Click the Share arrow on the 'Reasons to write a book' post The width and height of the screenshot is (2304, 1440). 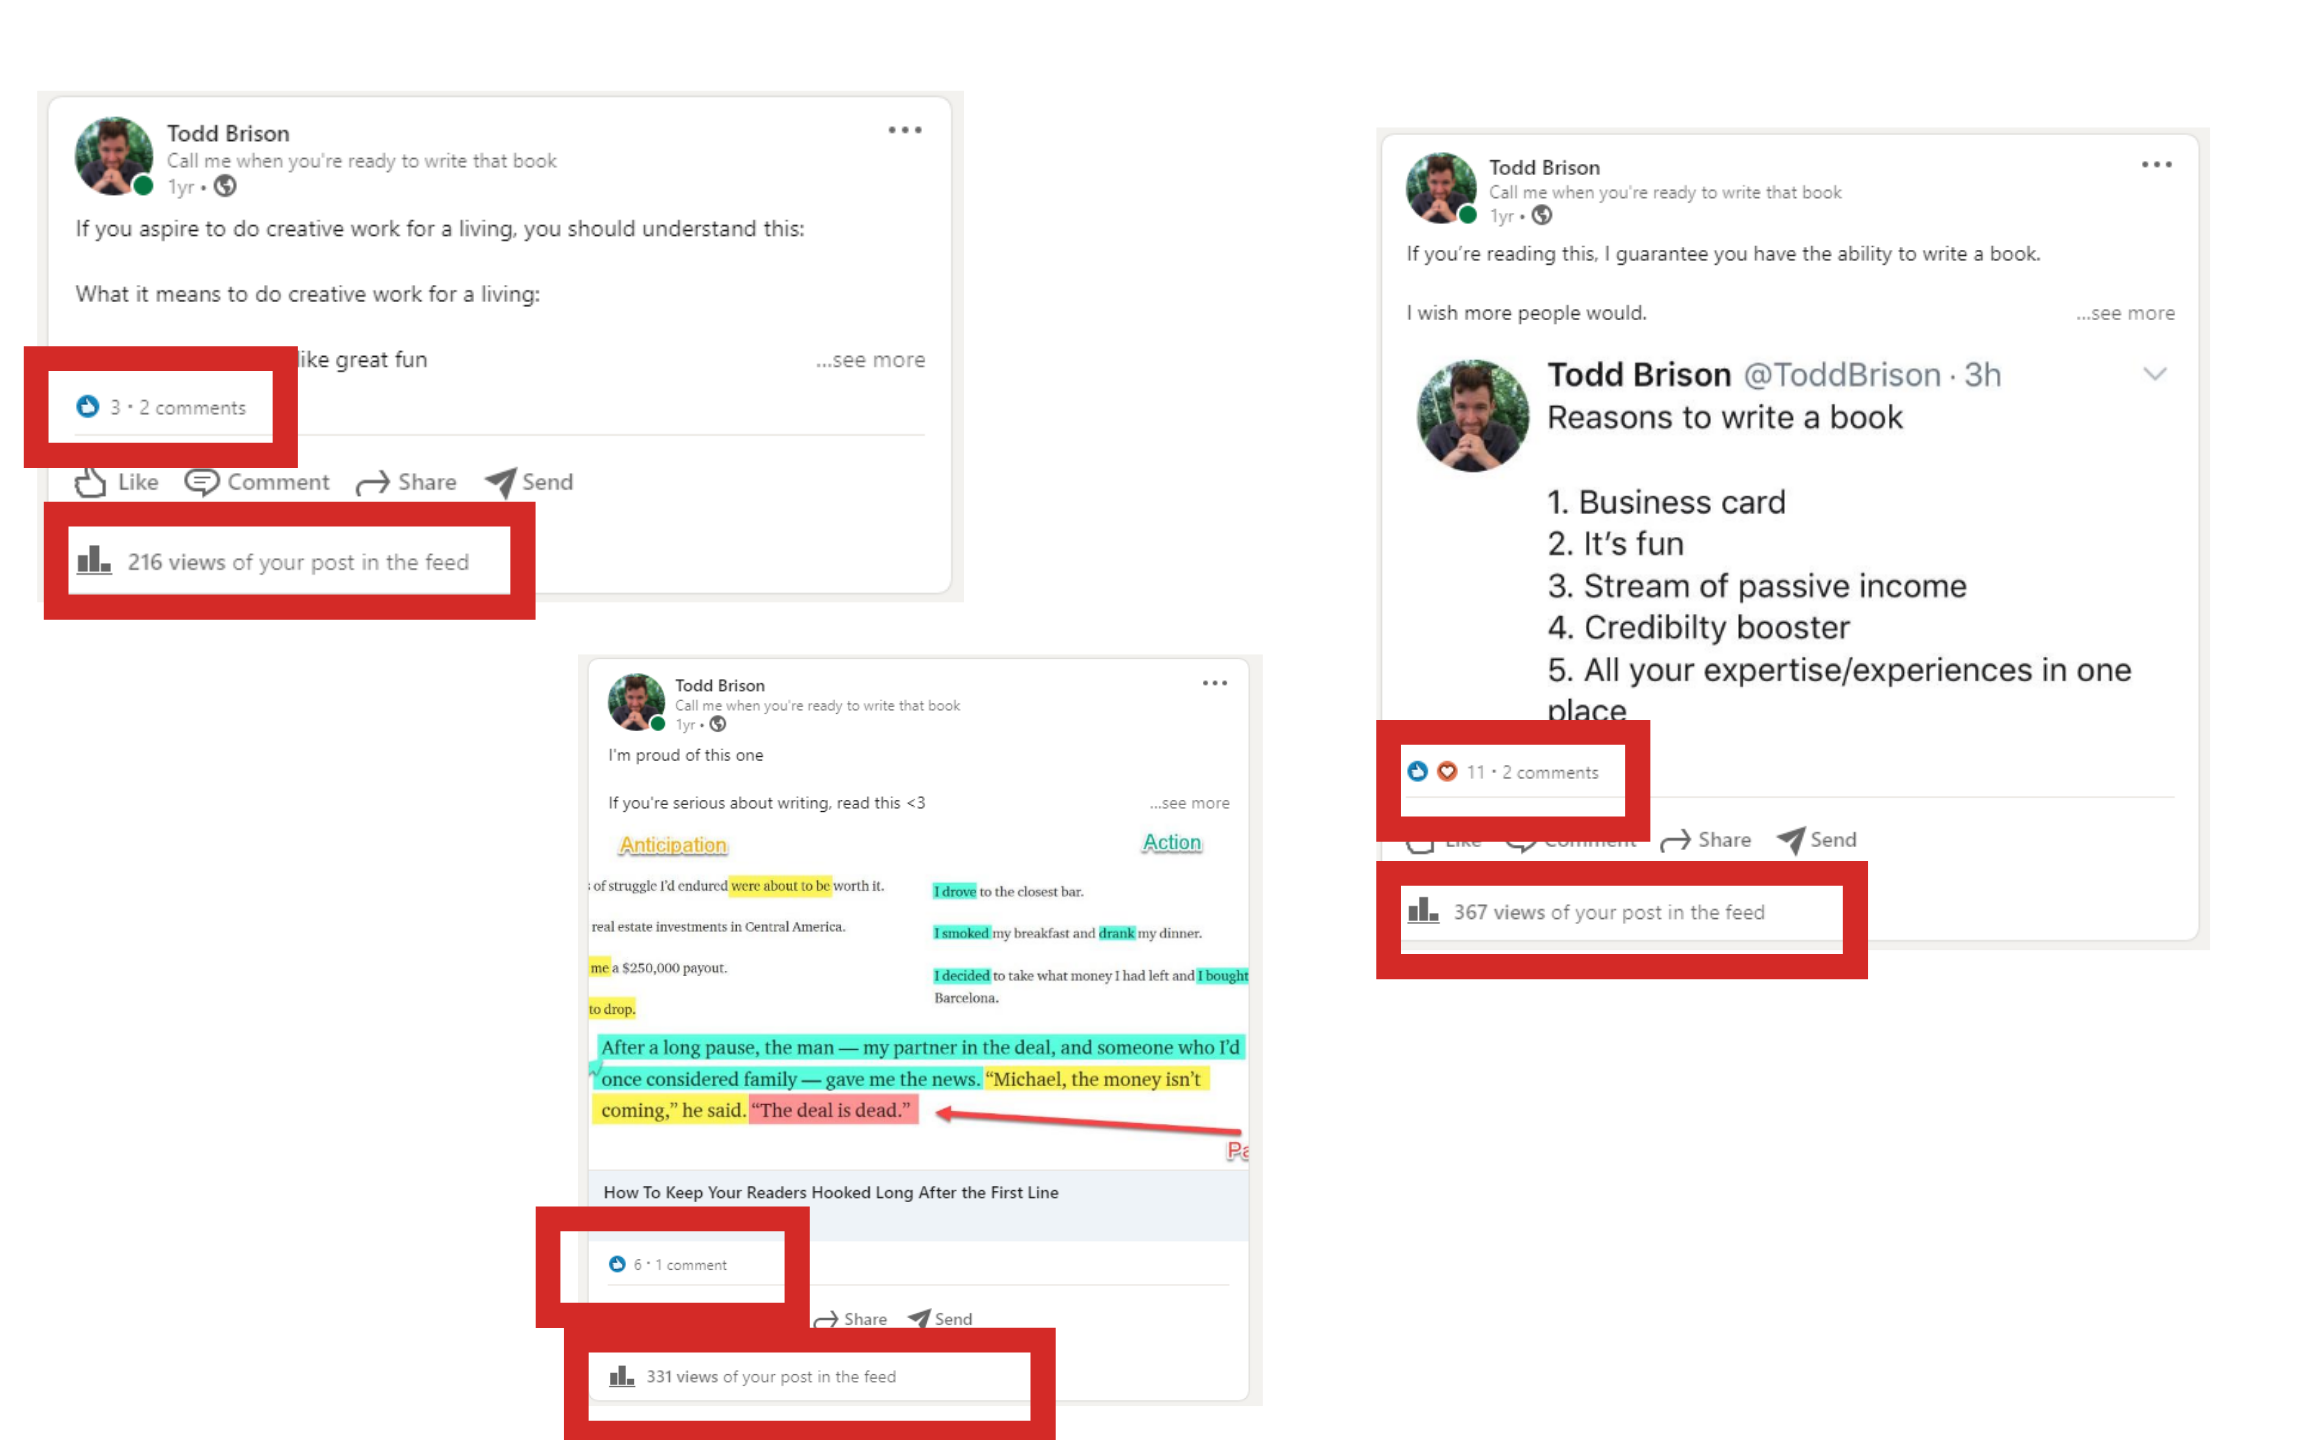tap(1675, 841)
